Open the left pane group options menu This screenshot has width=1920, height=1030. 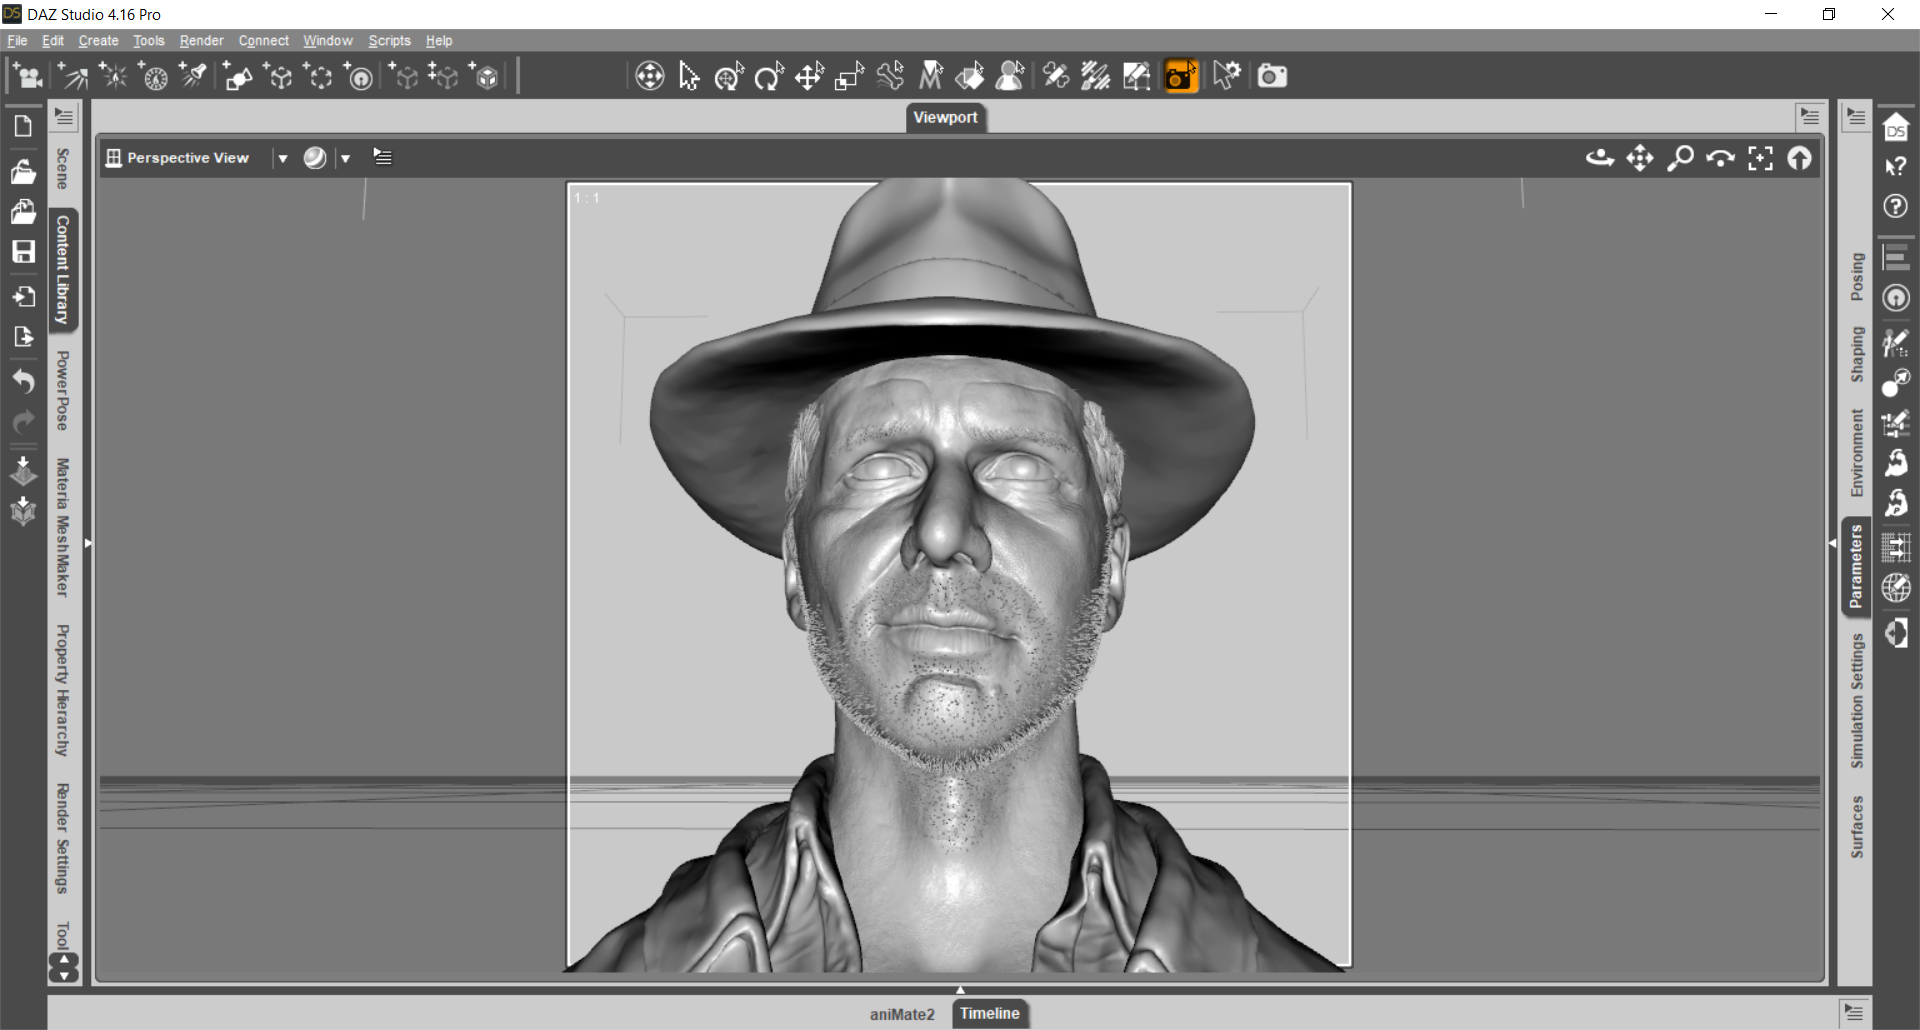coord(64,116)
